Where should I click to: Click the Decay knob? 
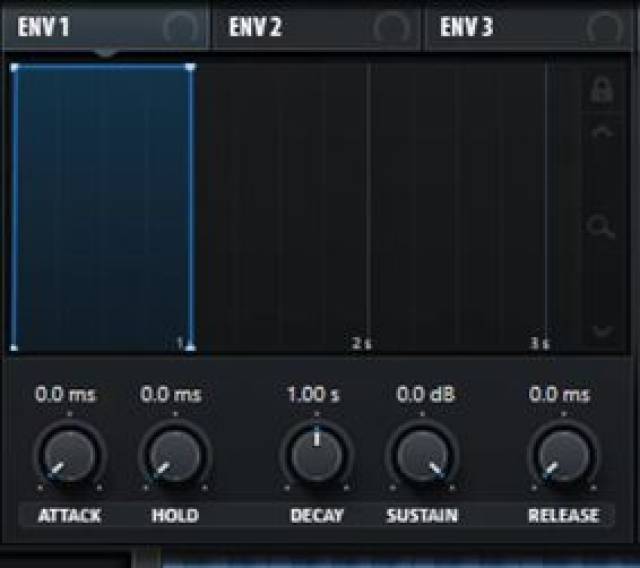317,455
